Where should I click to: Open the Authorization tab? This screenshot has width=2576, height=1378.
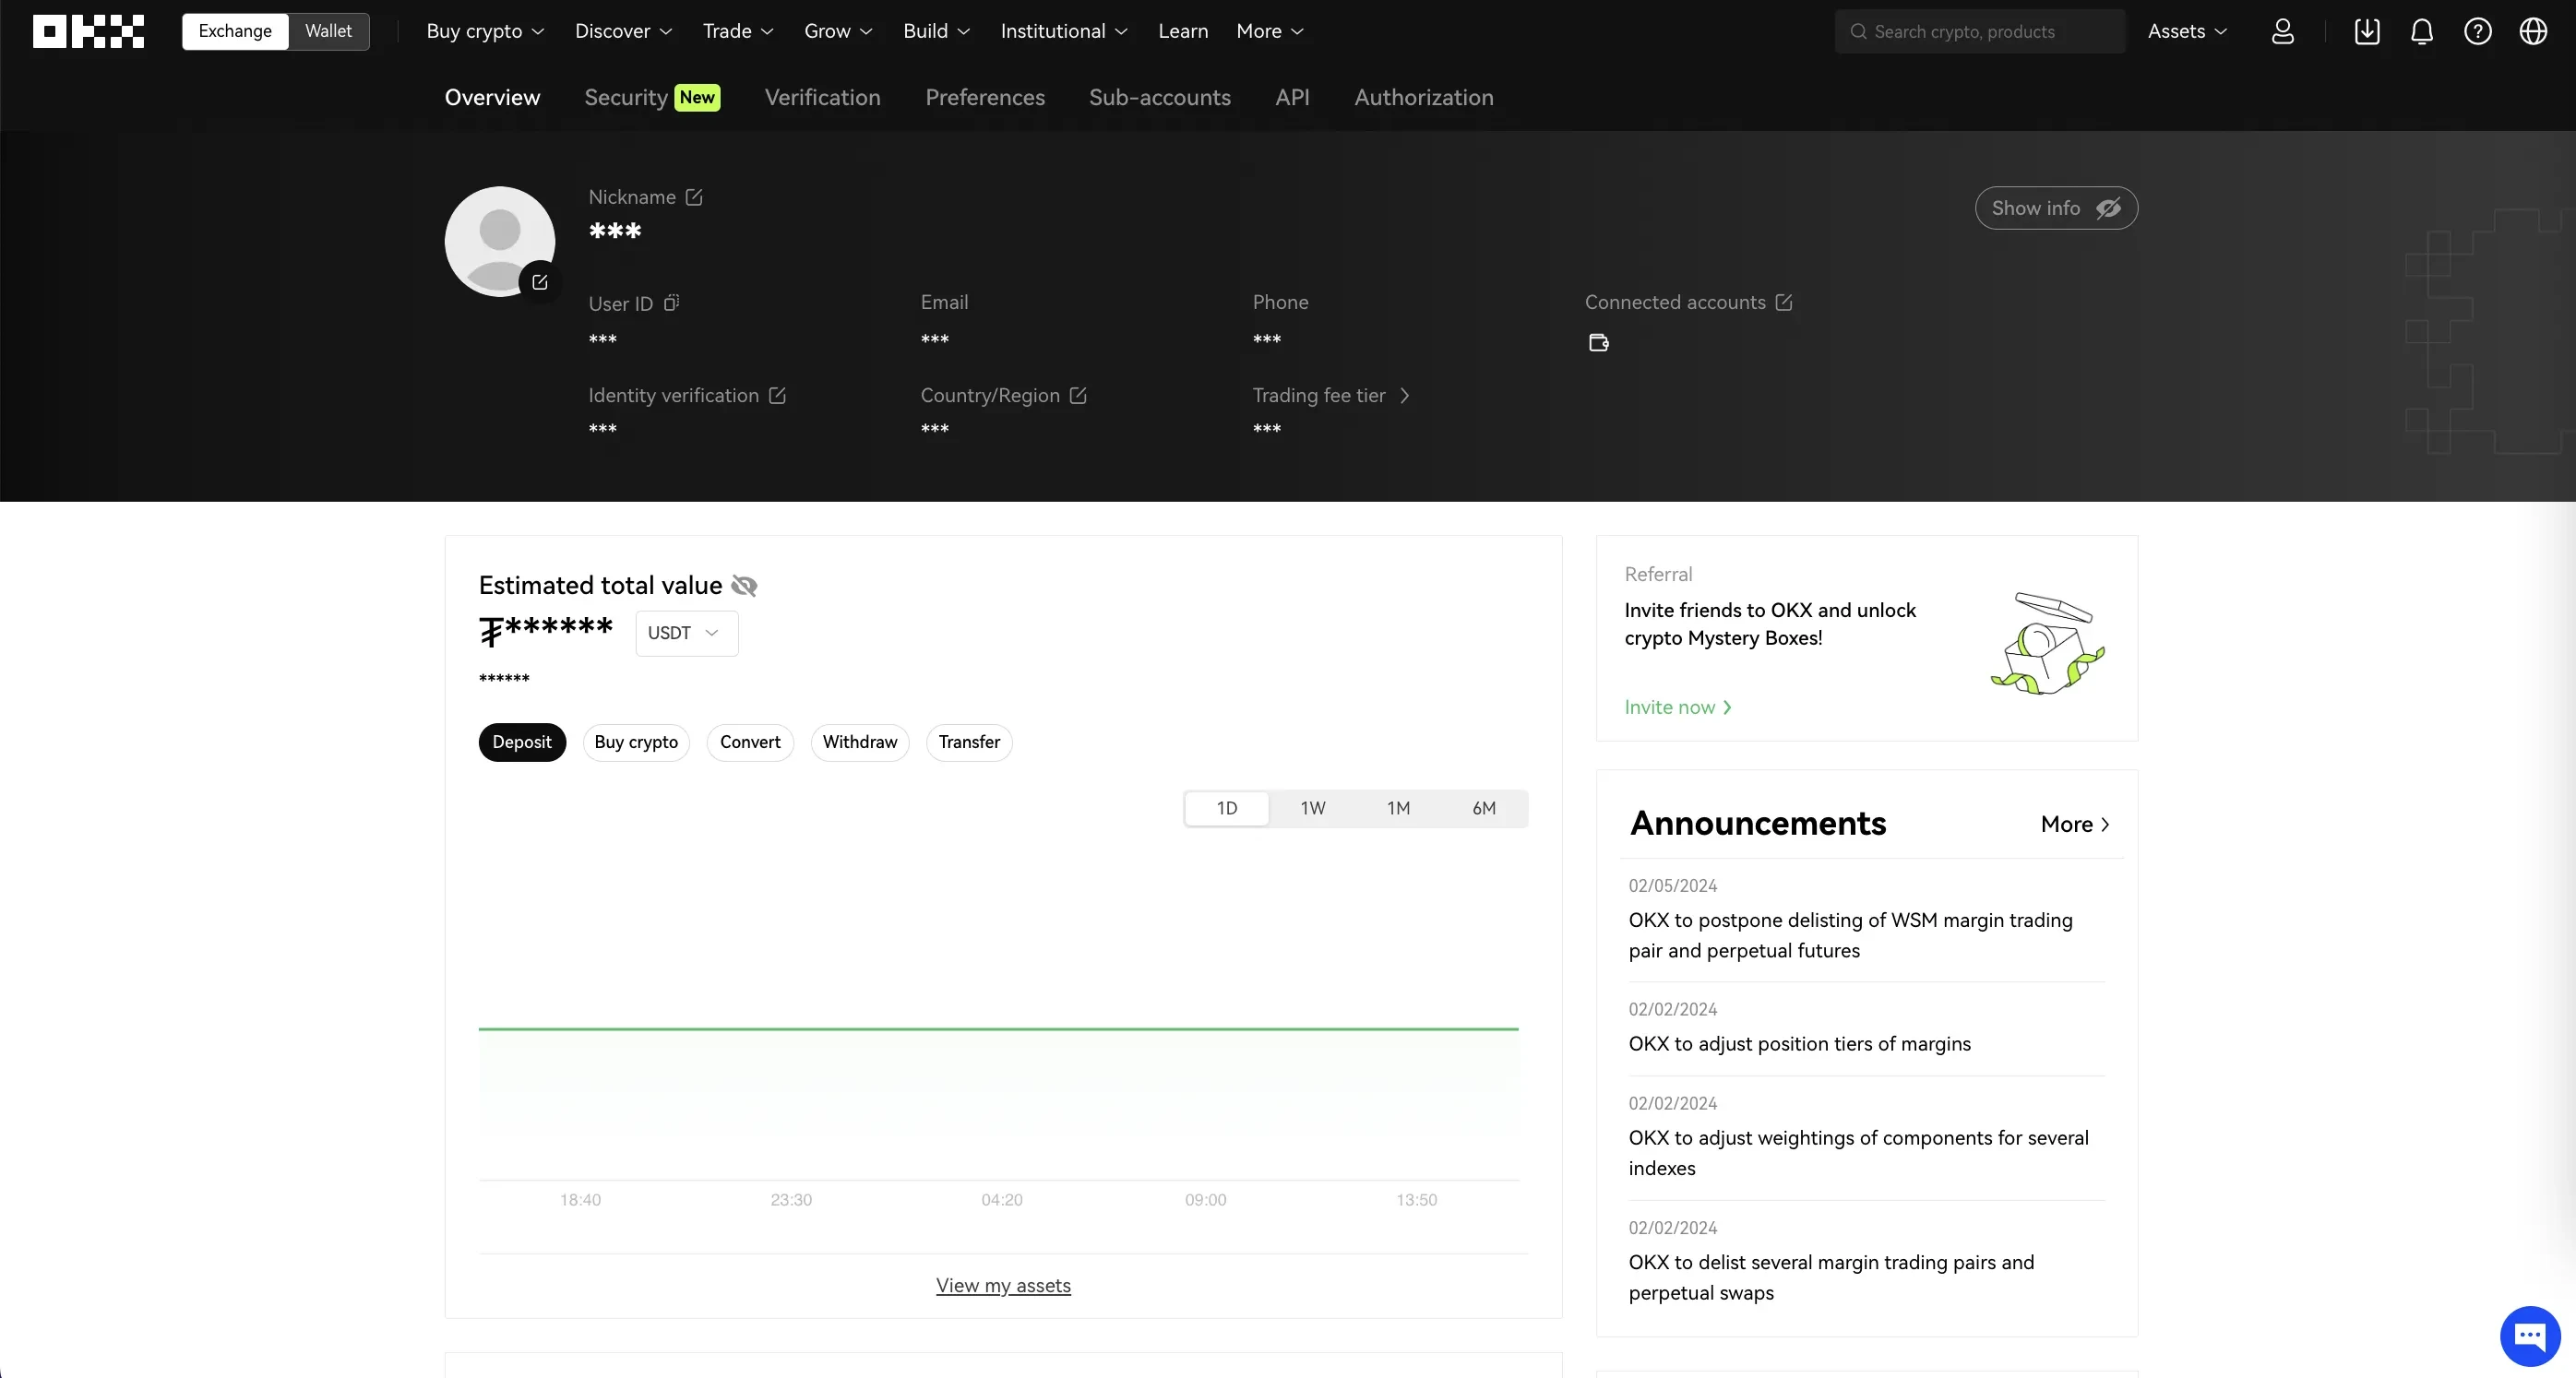coord(1423,97)
